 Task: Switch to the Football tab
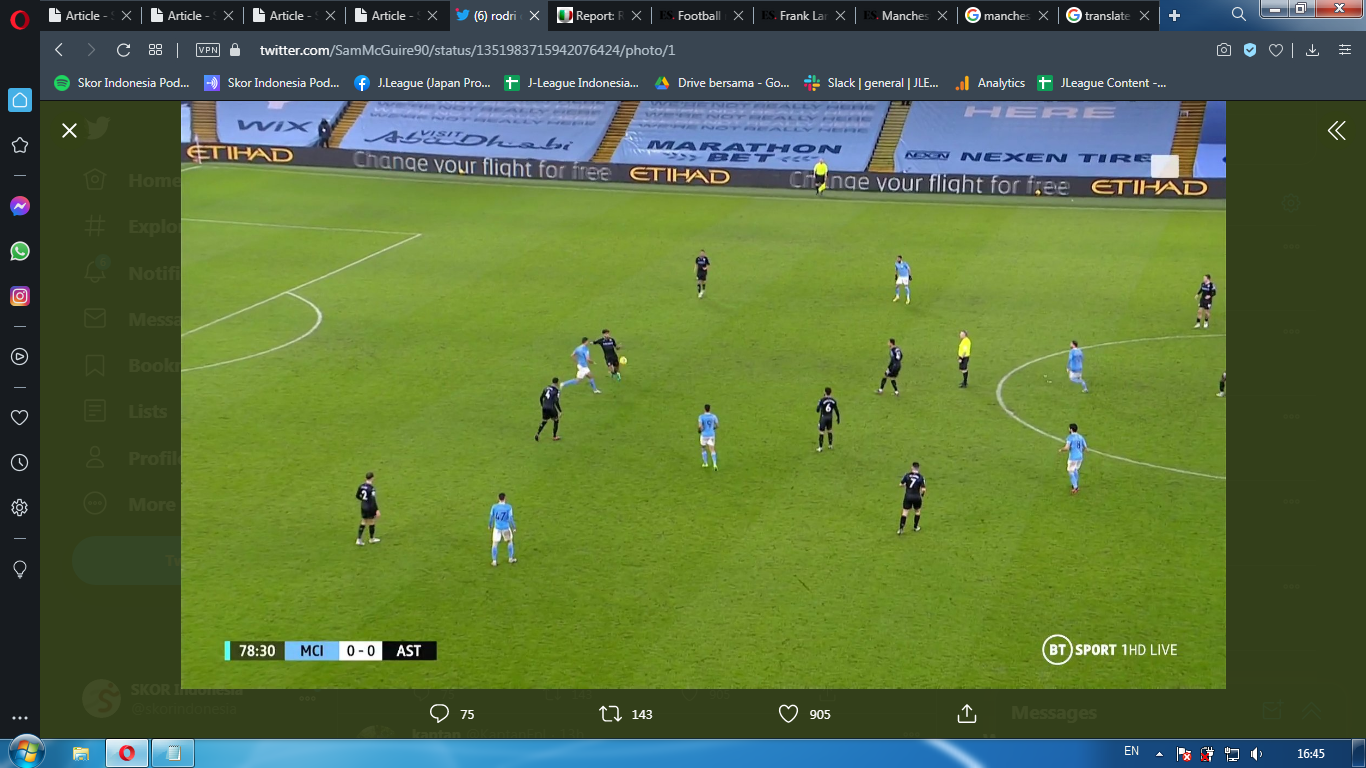701,16
